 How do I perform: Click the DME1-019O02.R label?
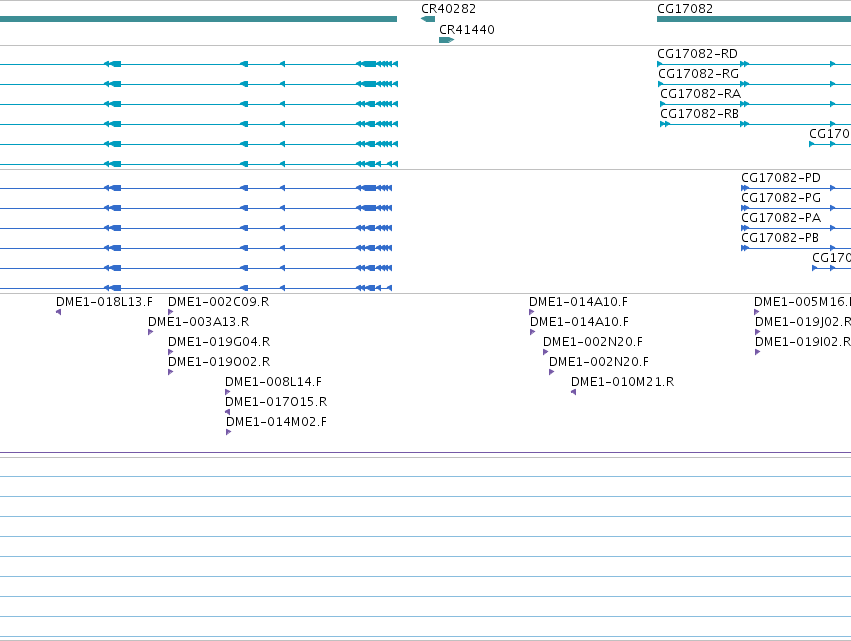[219, 362]
